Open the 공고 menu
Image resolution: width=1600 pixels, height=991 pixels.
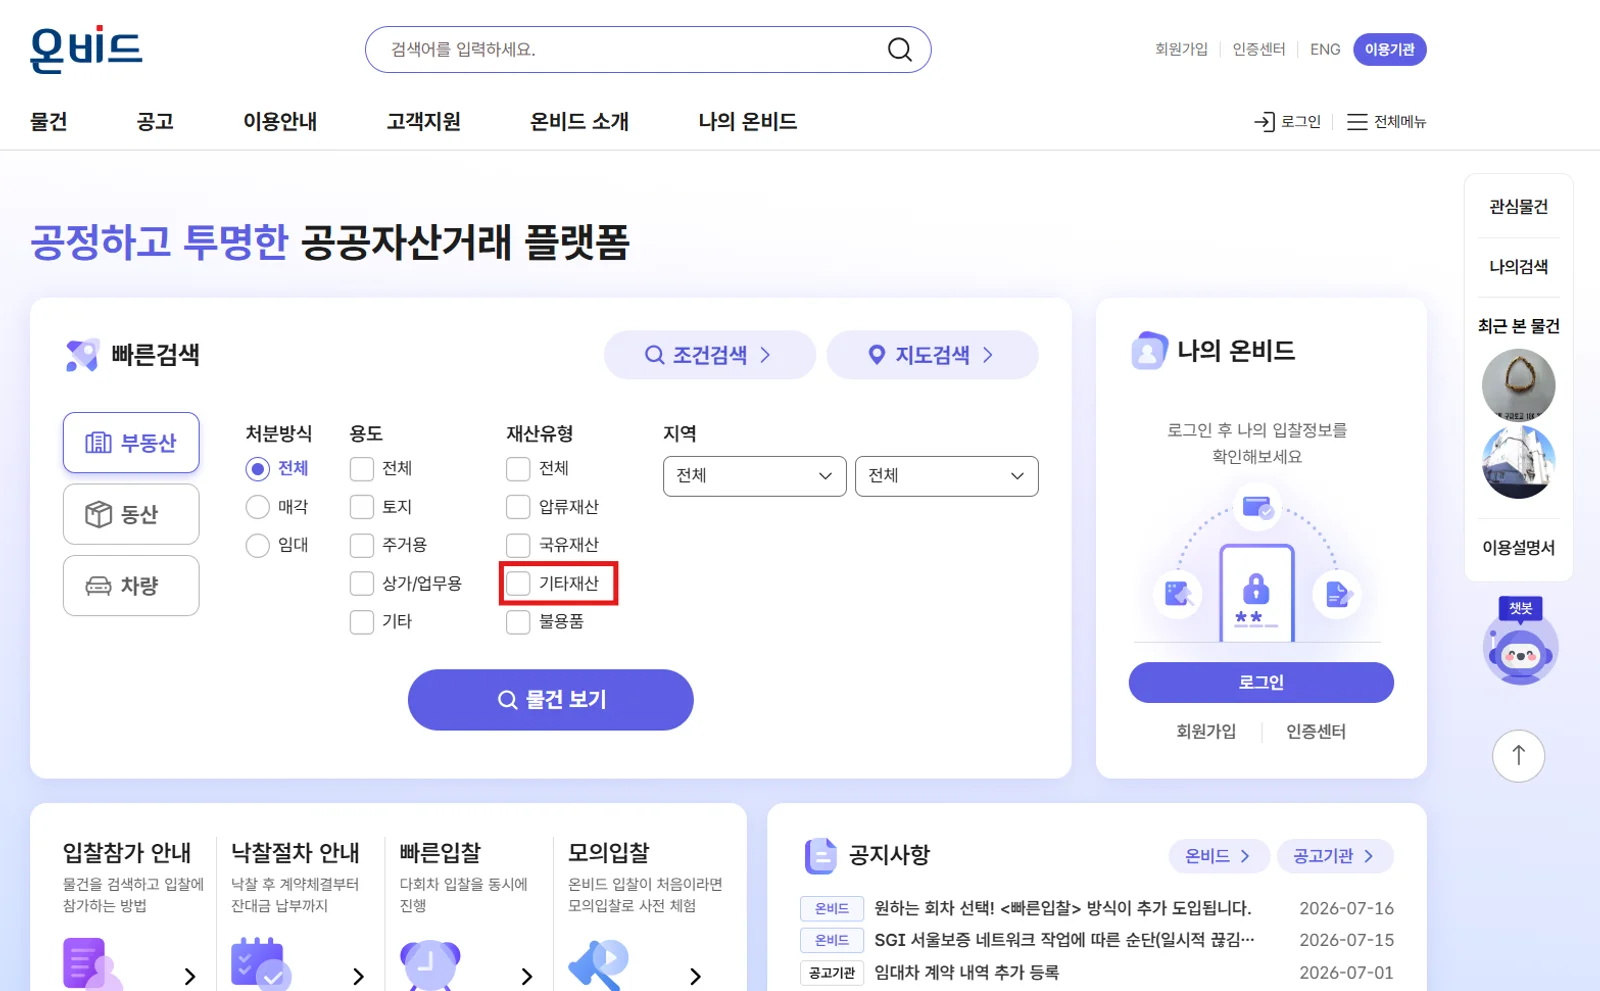pyautogui.click(x=155, y=121)
